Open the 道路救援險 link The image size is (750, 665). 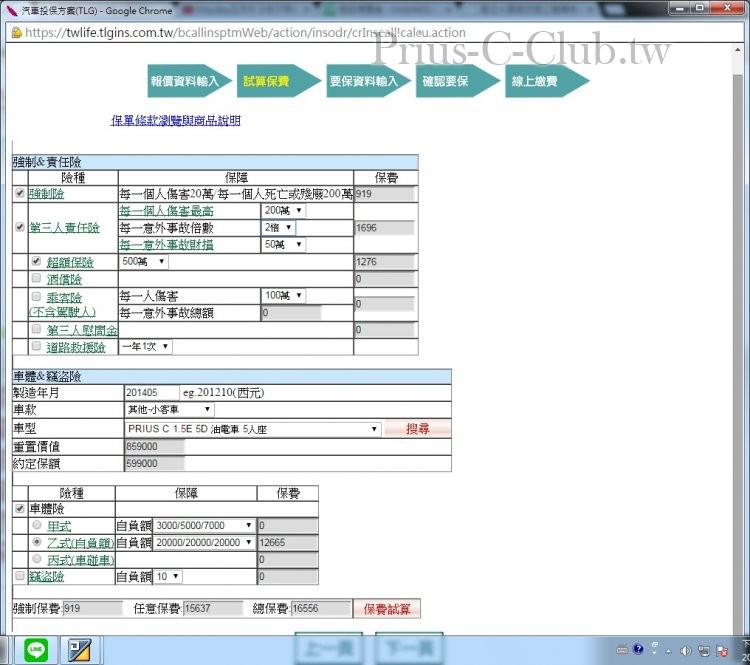tap(76, 347)
